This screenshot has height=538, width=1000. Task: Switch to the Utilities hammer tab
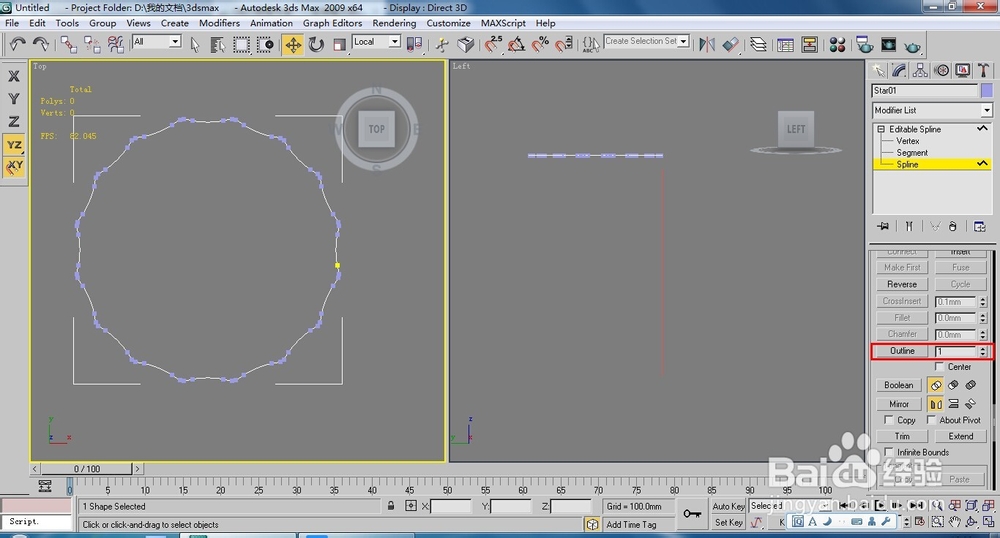983,70
